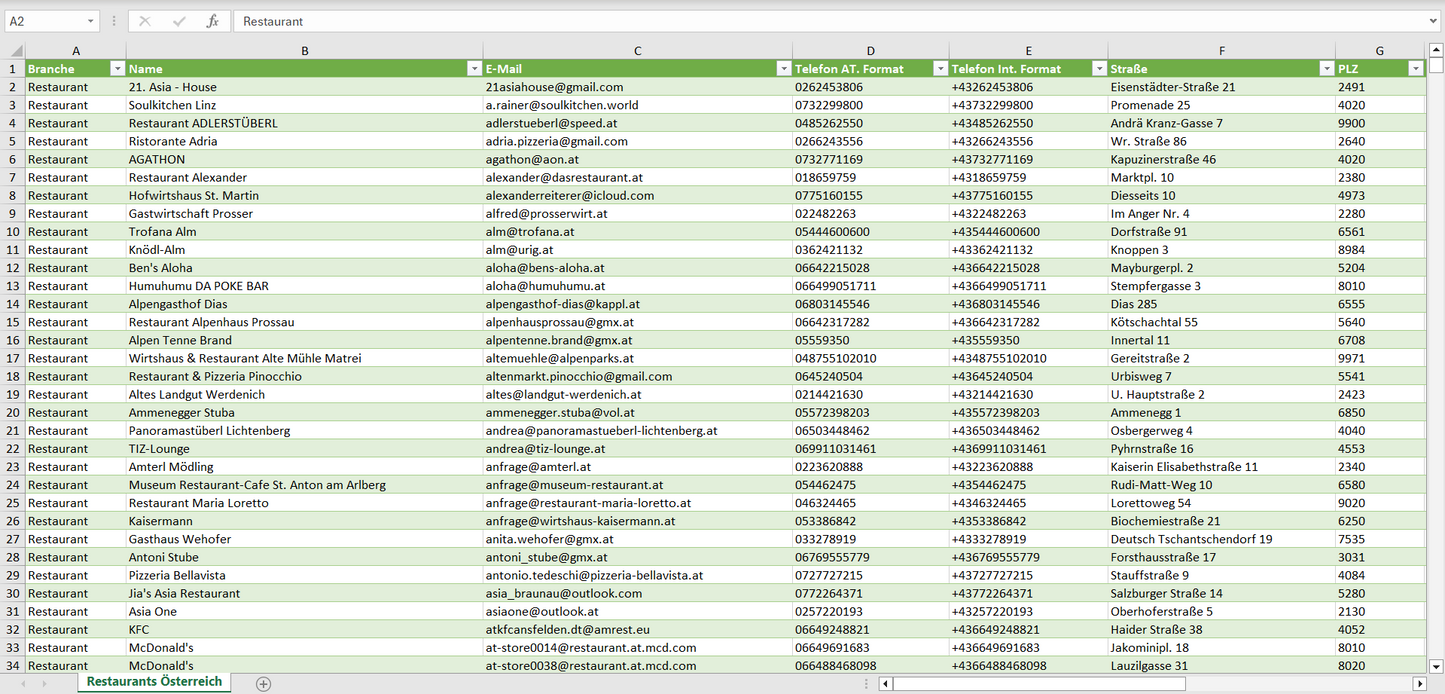Viewport: 1445px width, 694px height.
Task: Open the Straße column filter dropdown
Action: [1325, 69]
